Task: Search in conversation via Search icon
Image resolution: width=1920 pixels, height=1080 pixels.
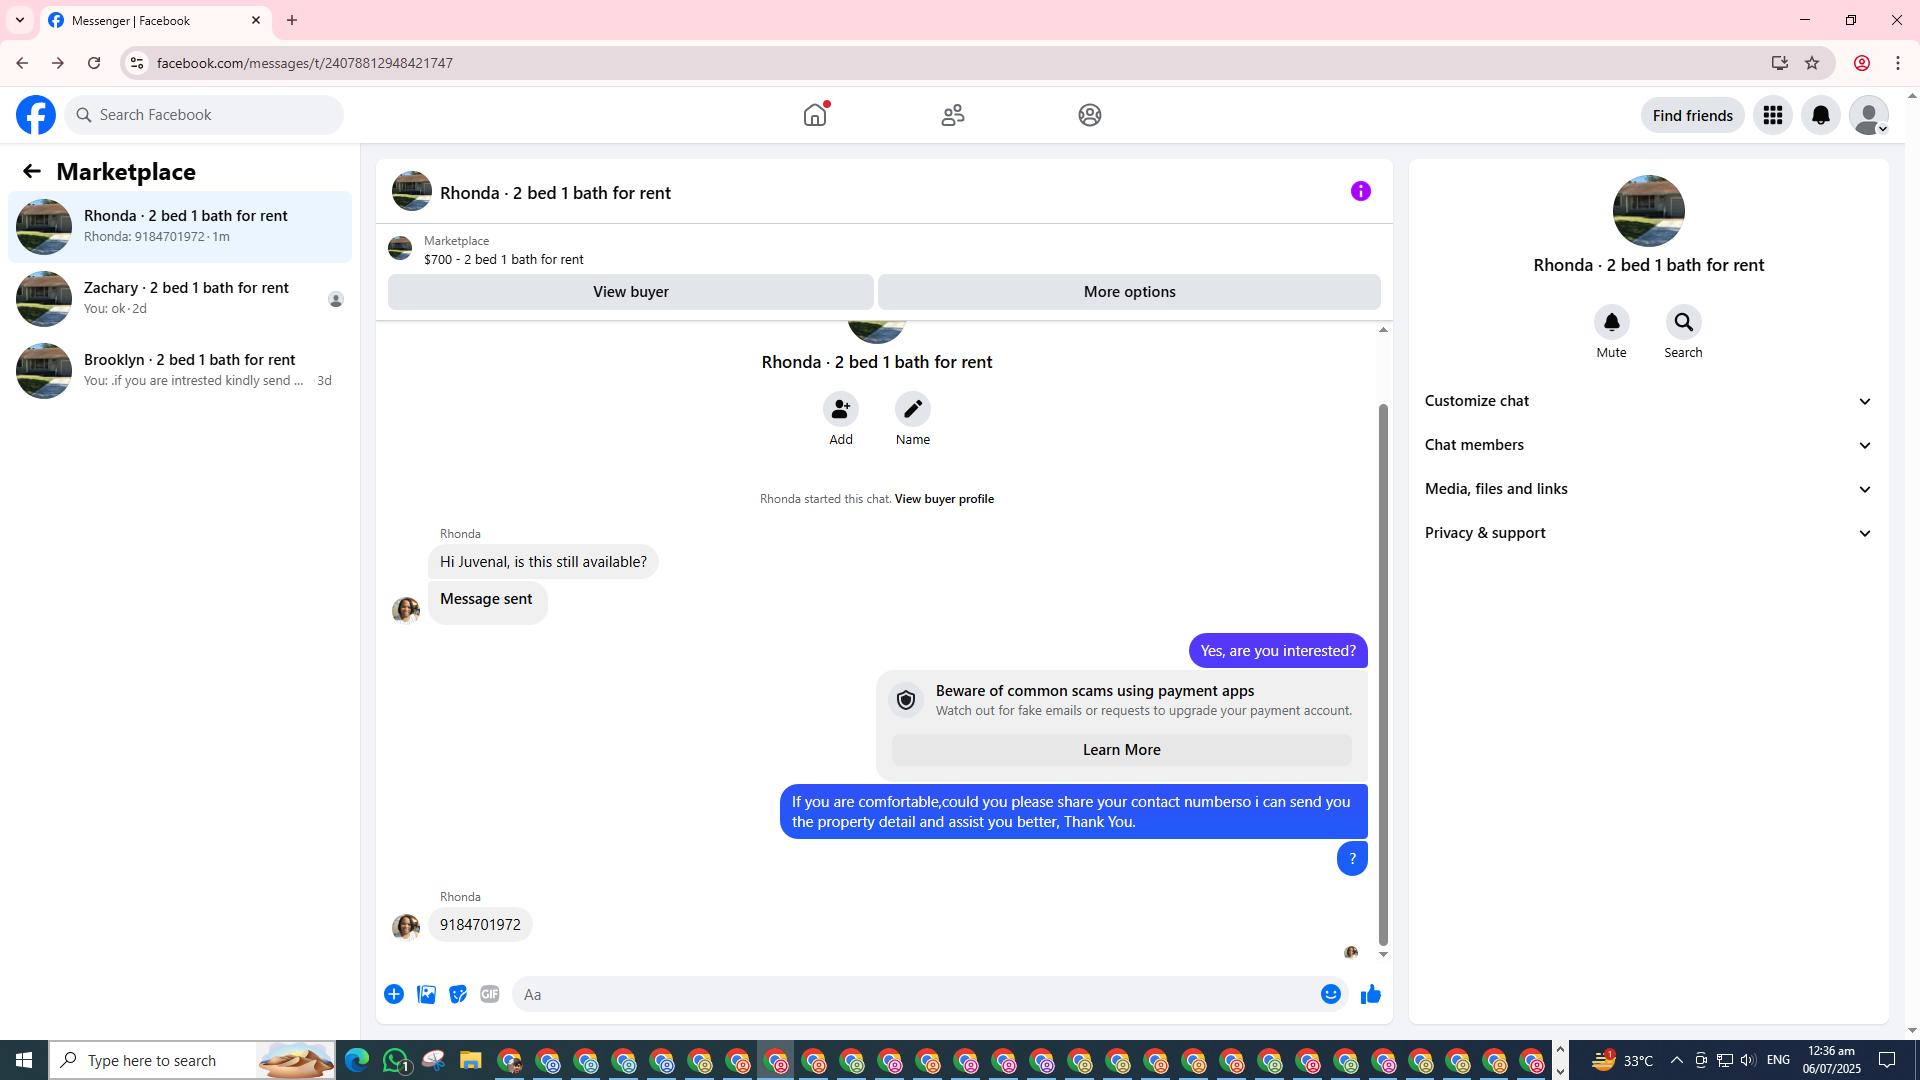Action: [1683, 323]
